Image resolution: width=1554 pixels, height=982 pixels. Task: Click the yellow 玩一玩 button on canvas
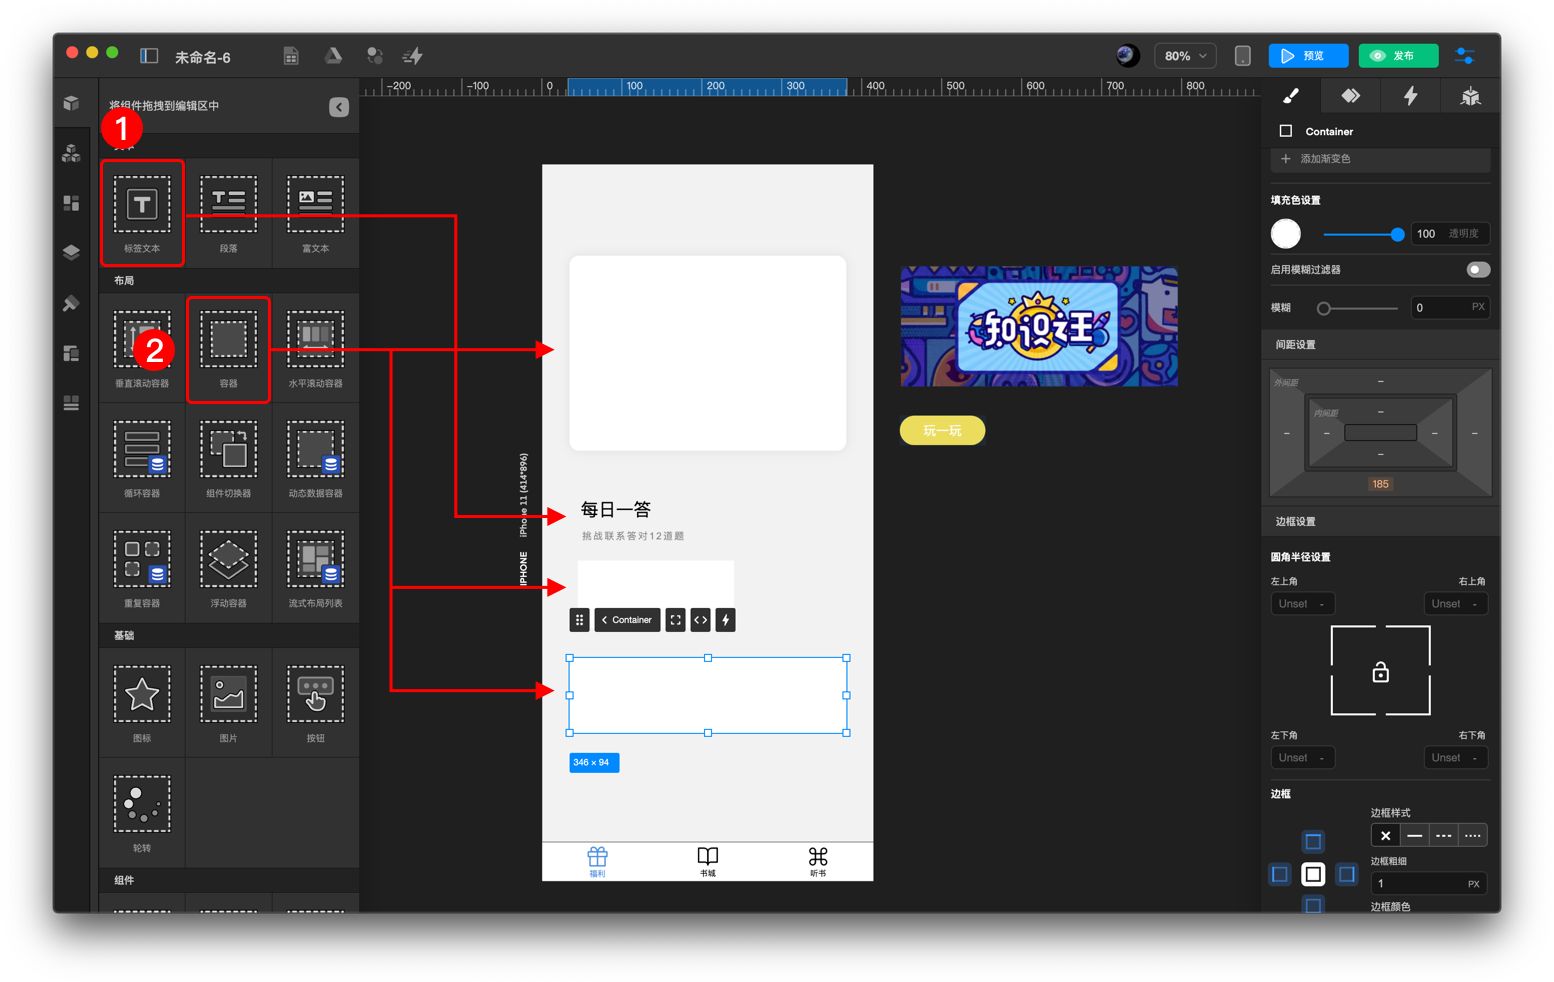942,430
